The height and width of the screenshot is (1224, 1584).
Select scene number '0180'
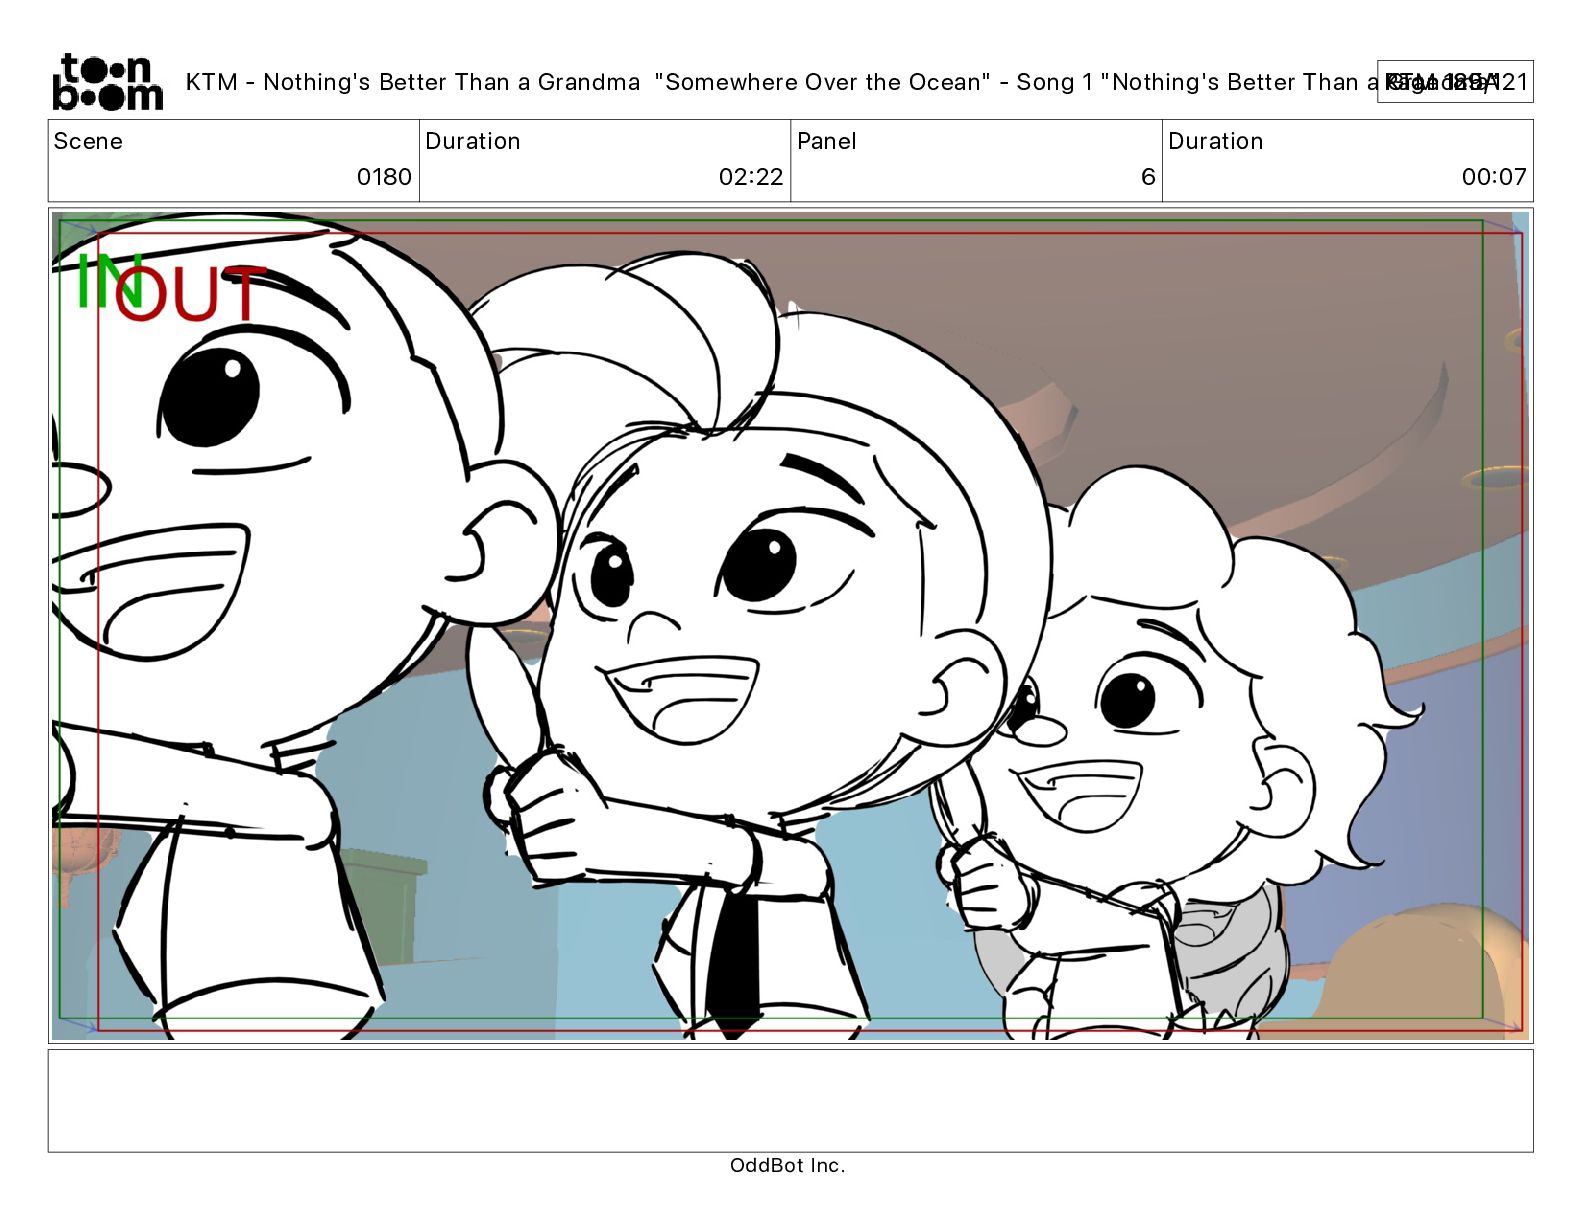click(x=384, y=177)
